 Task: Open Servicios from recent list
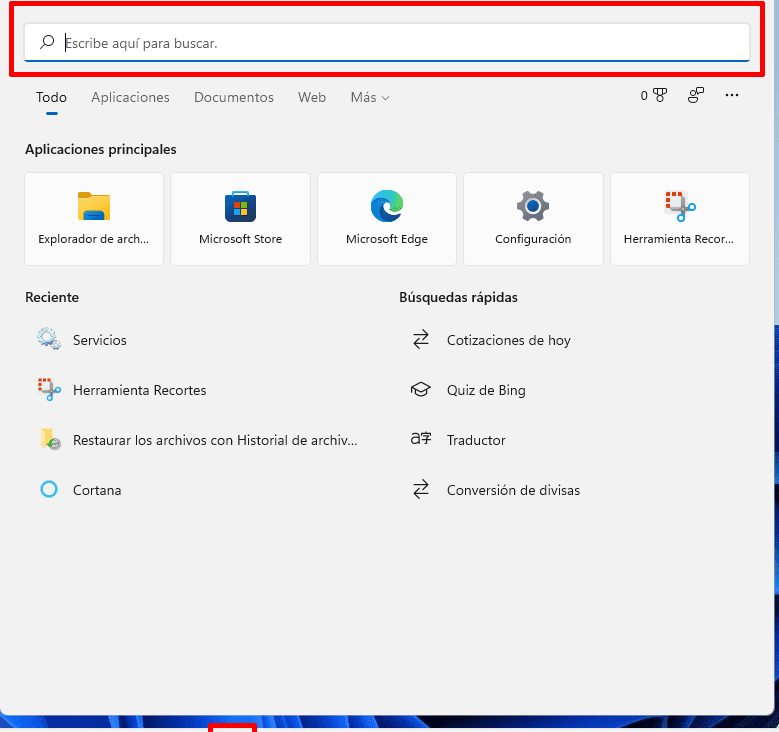point(100,340)
